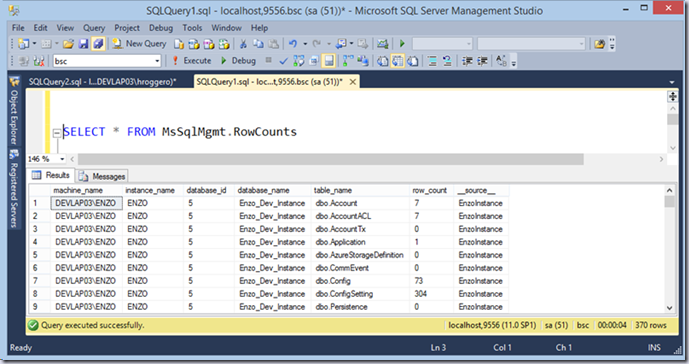The width and height of the screenshot is (689, 364).
Task: Click the Change Connection icon
Action: tap(39, 61)
